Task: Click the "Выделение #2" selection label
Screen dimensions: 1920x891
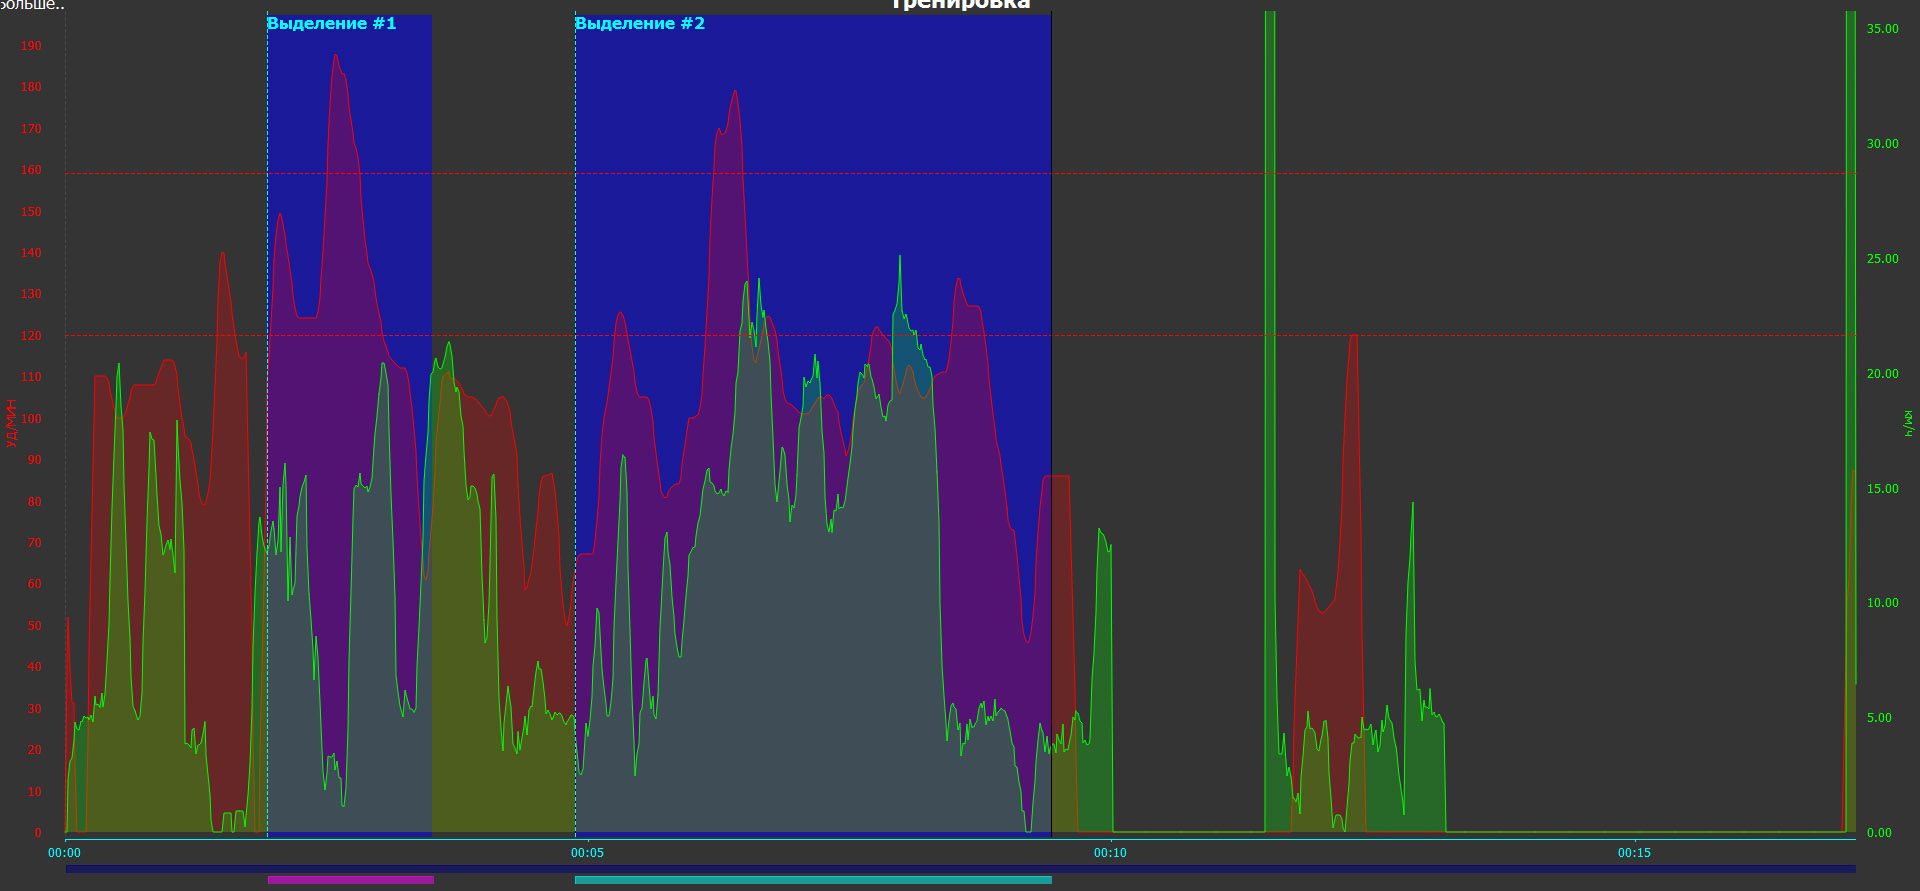Action: click(x=640, y=24)
